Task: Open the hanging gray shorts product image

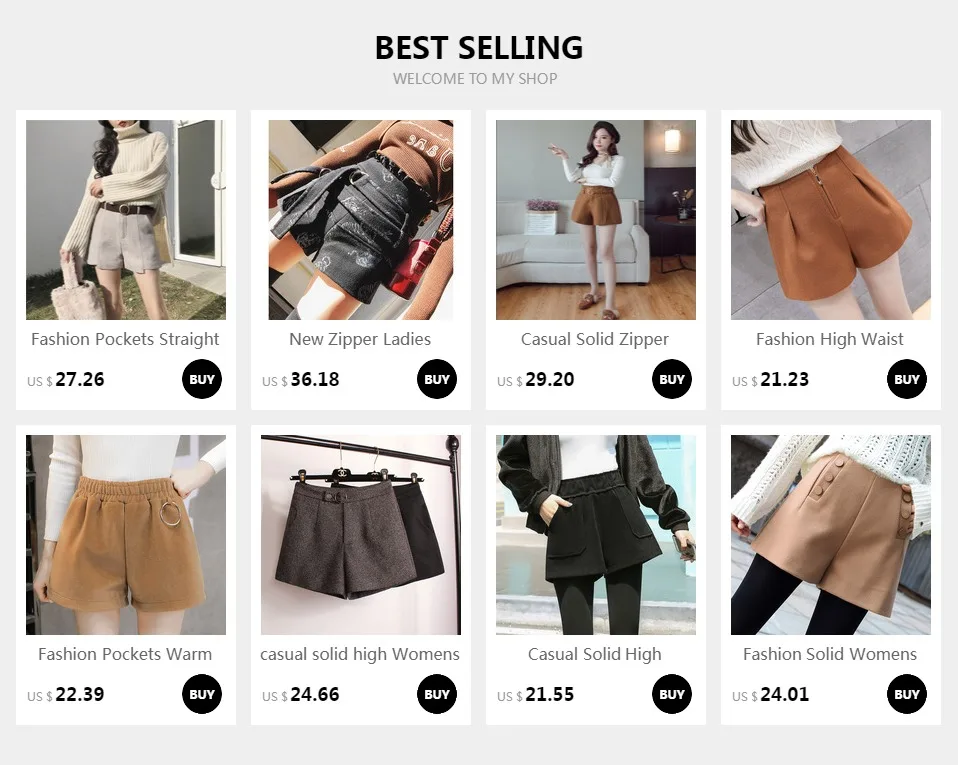Action: pos(360,535)
